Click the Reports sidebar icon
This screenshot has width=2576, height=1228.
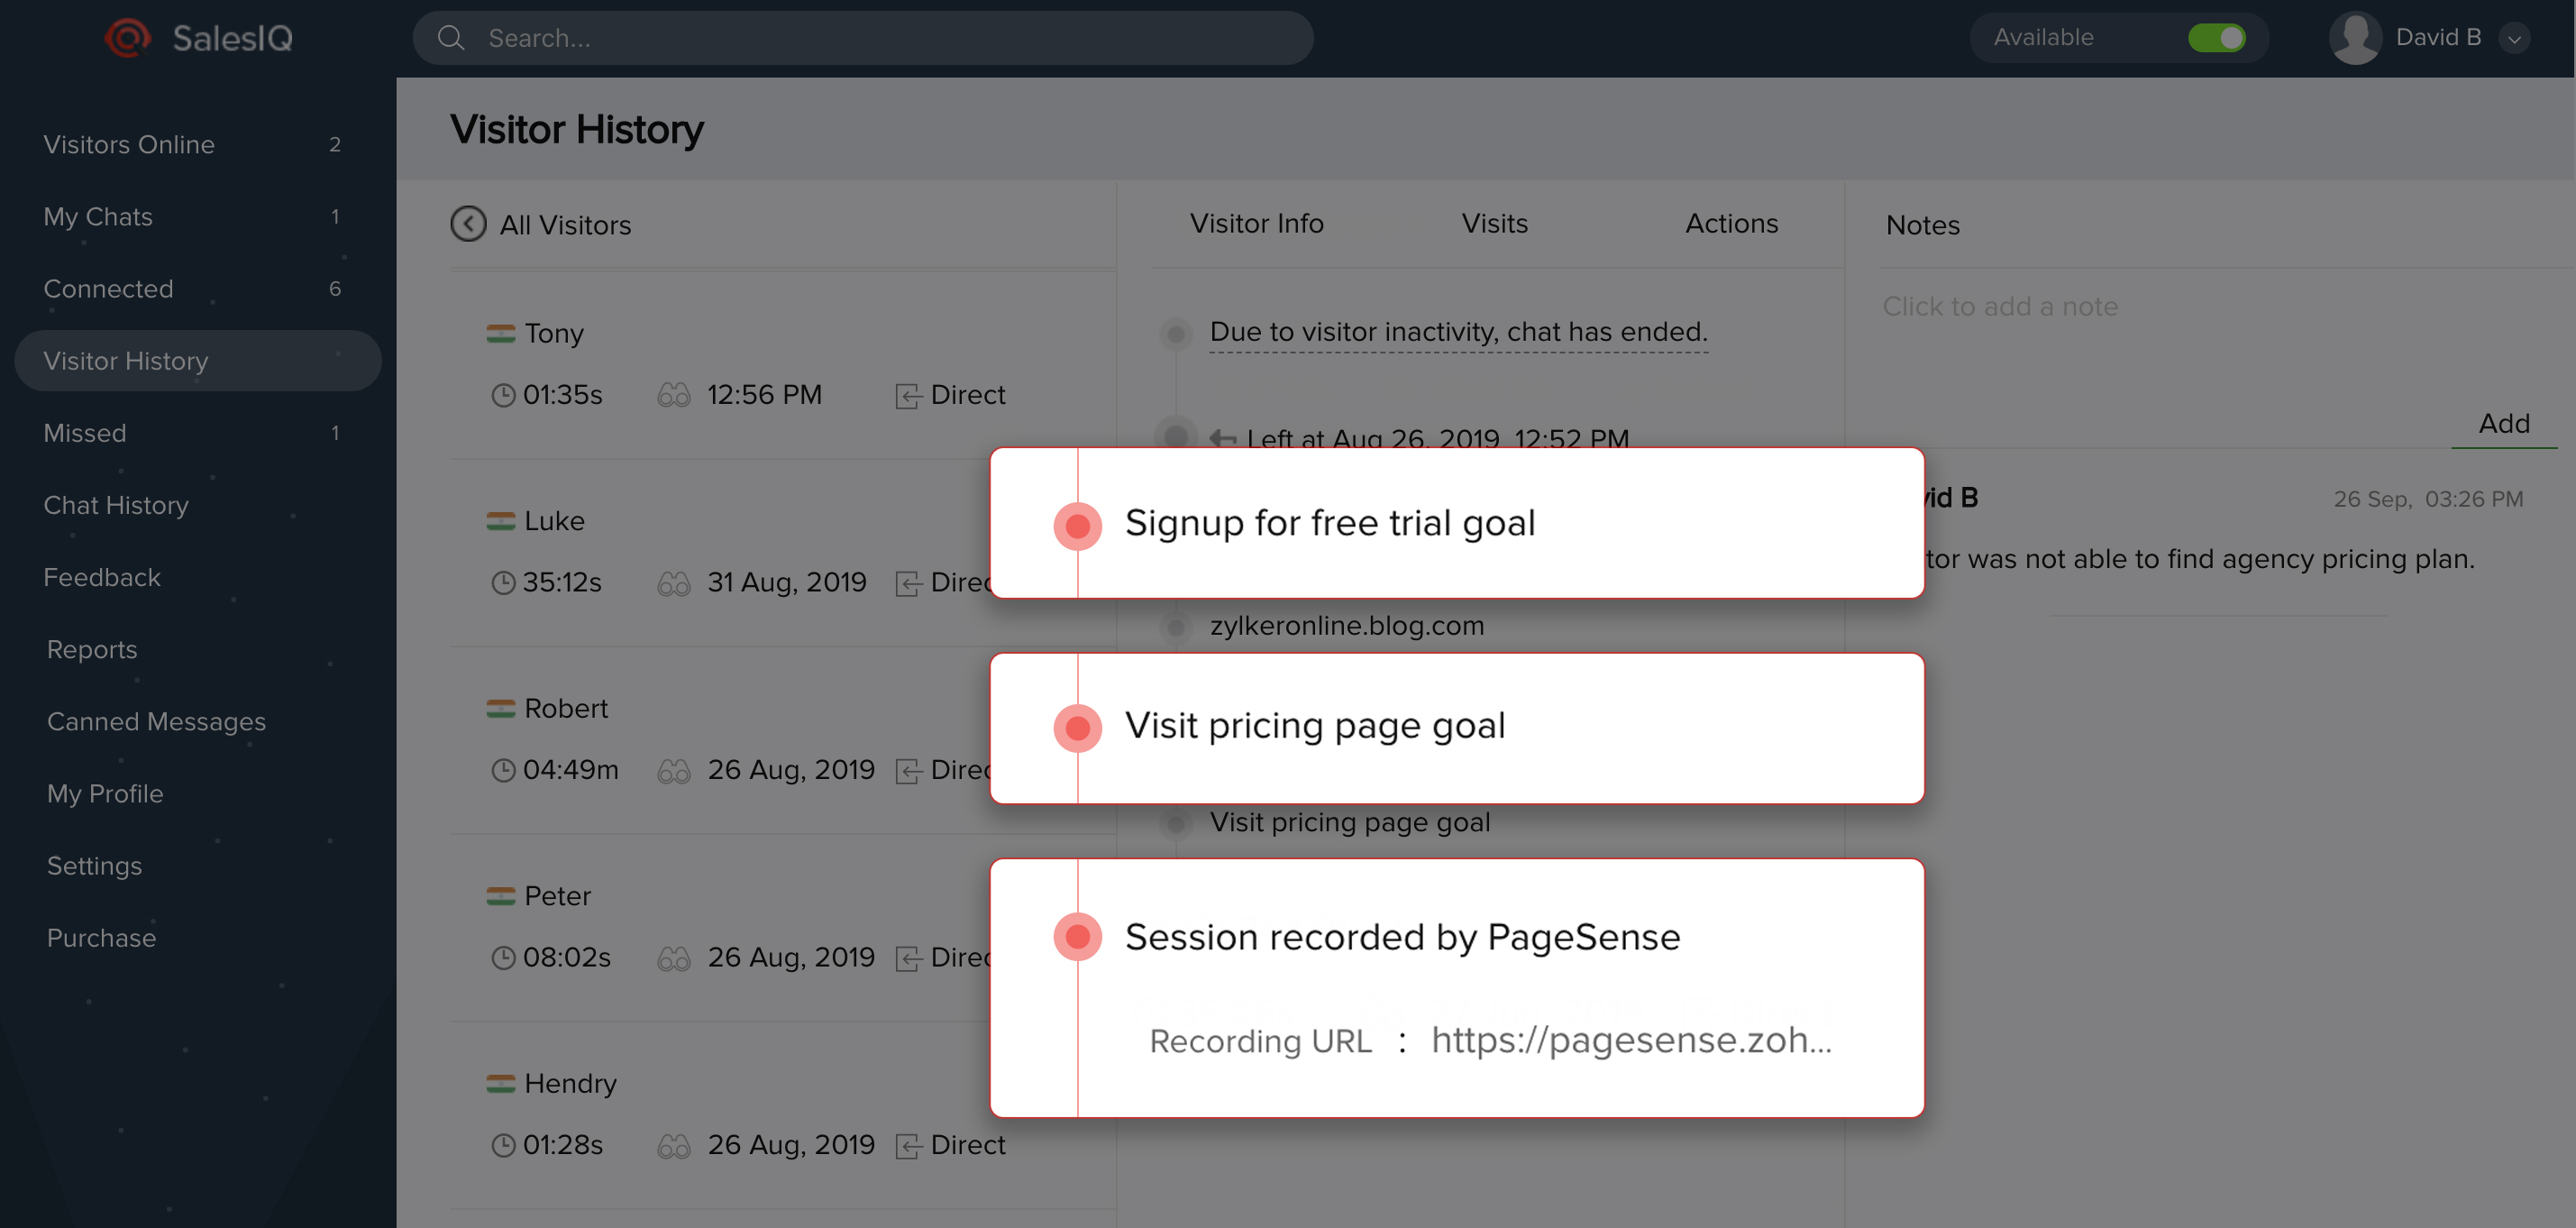pos(90,647)
